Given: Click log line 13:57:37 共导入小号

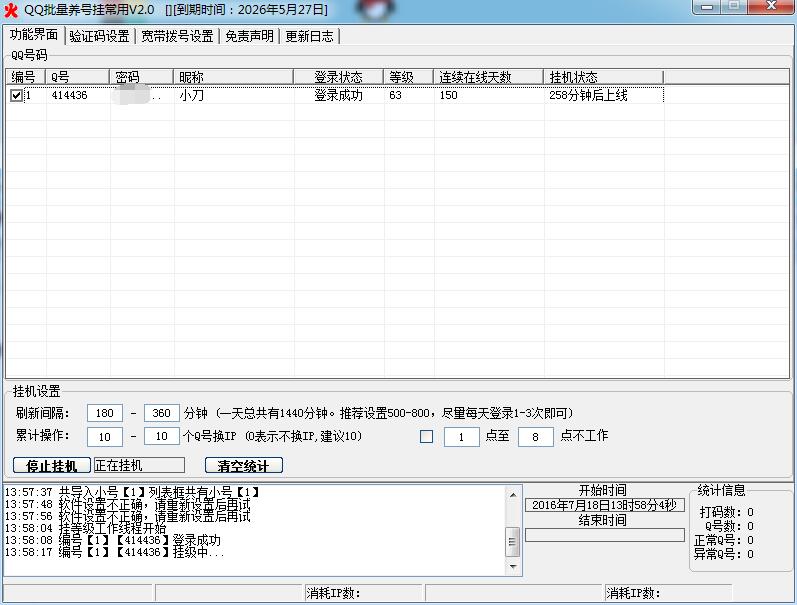Looking at the screenshot, I should (133, 492).
